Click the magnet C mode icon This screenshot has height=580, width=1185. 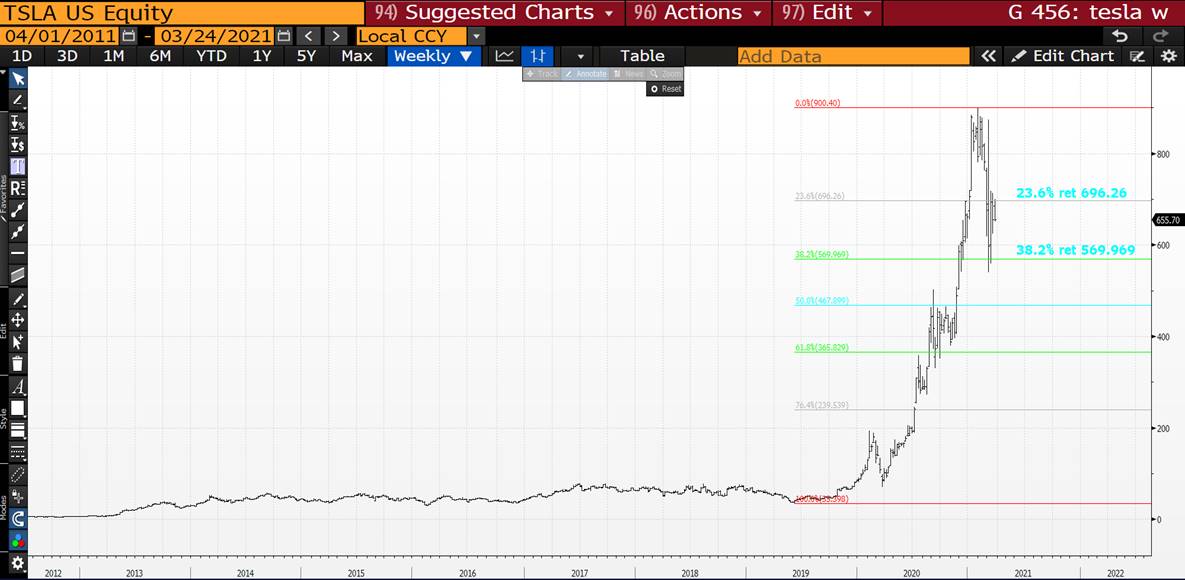pyautogui.click(x=18, y=519)
